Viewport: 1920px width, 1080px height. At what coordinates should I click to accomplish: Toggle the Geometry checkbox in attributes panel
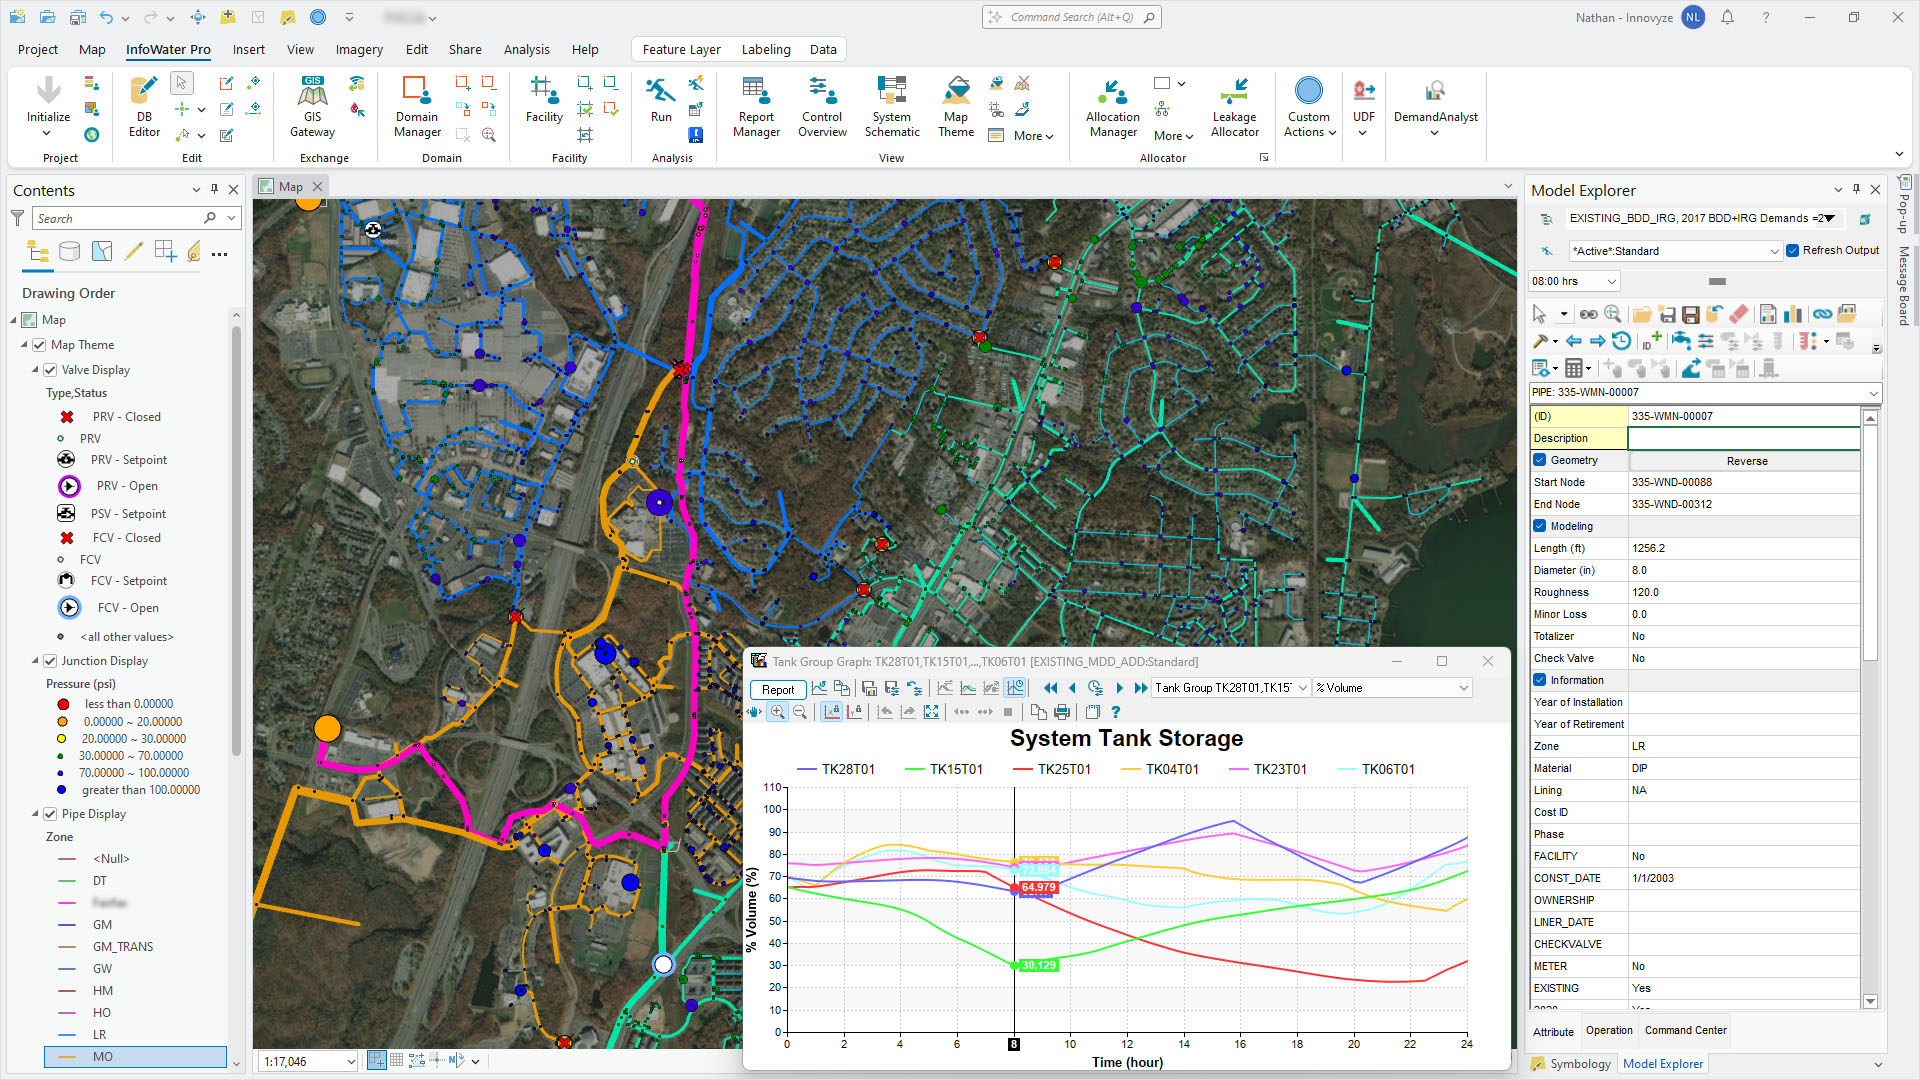click(1540, 460)
